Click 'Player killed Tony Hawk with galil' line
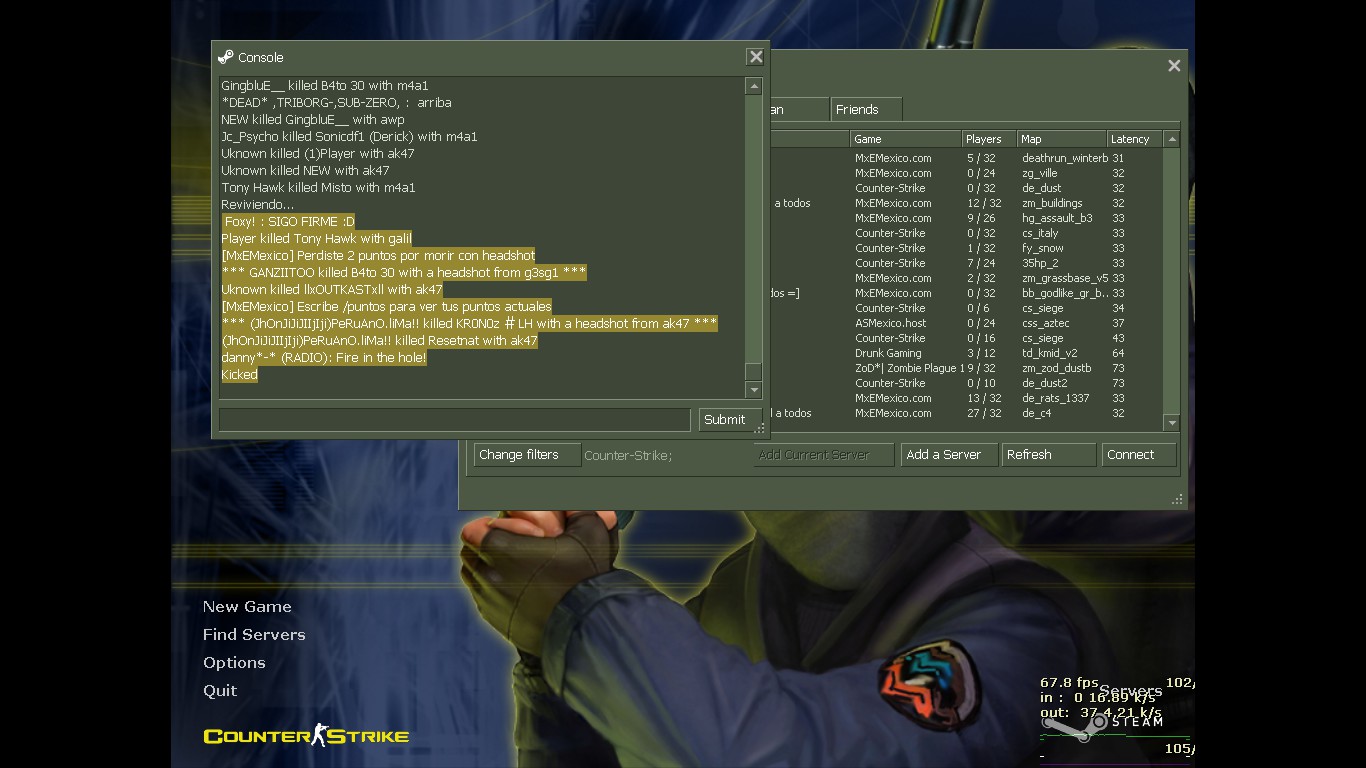Viewport: 1366px width, 768px height. pos(316,239)
